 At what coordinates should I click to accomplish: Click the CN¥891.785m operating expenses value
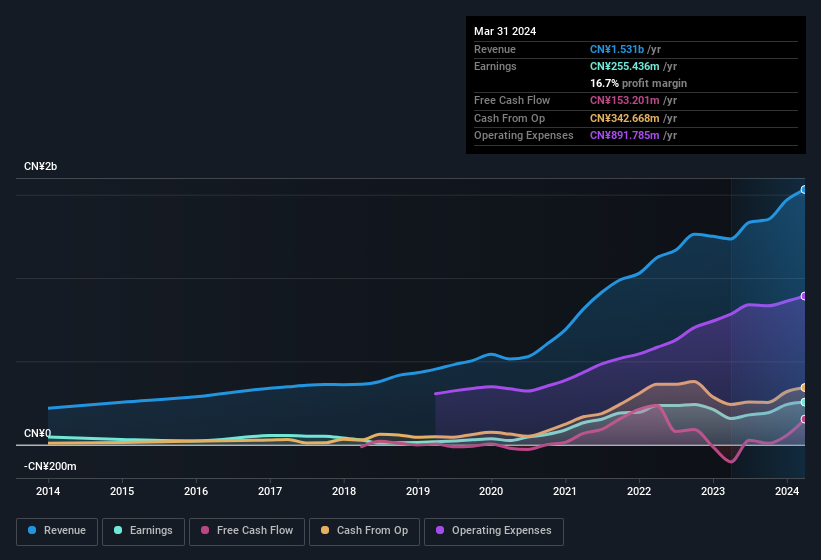click(624, 135)
